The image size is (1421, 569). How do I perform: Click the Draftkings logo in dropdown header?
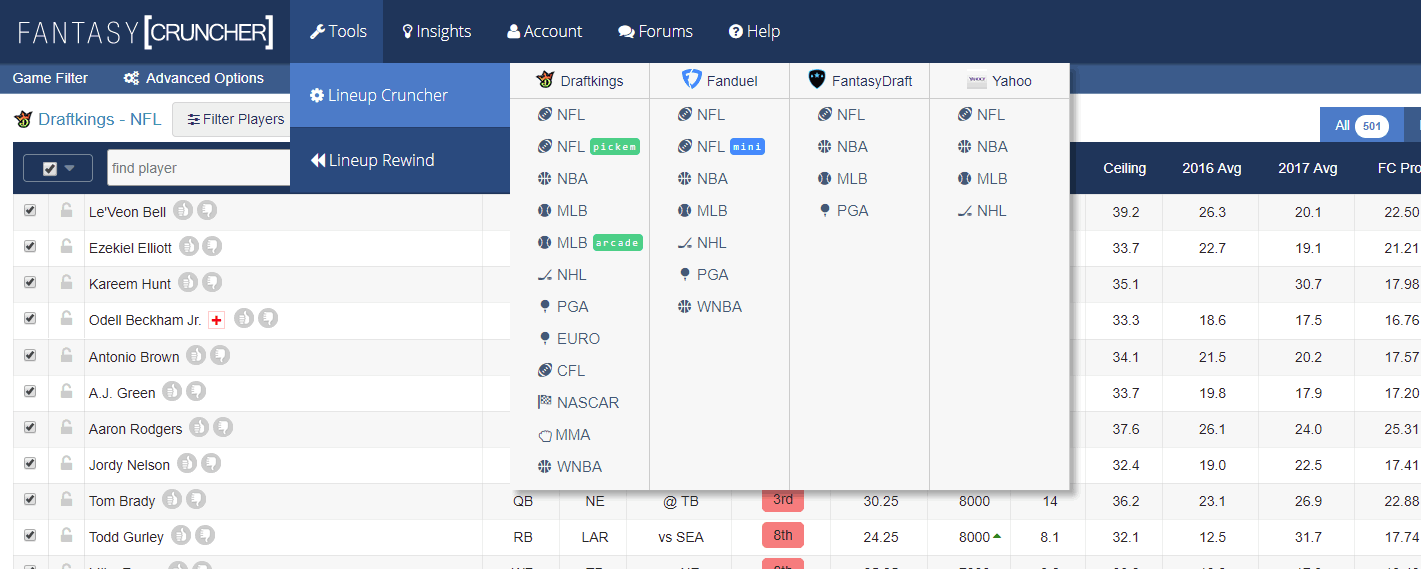coord(545,80)
